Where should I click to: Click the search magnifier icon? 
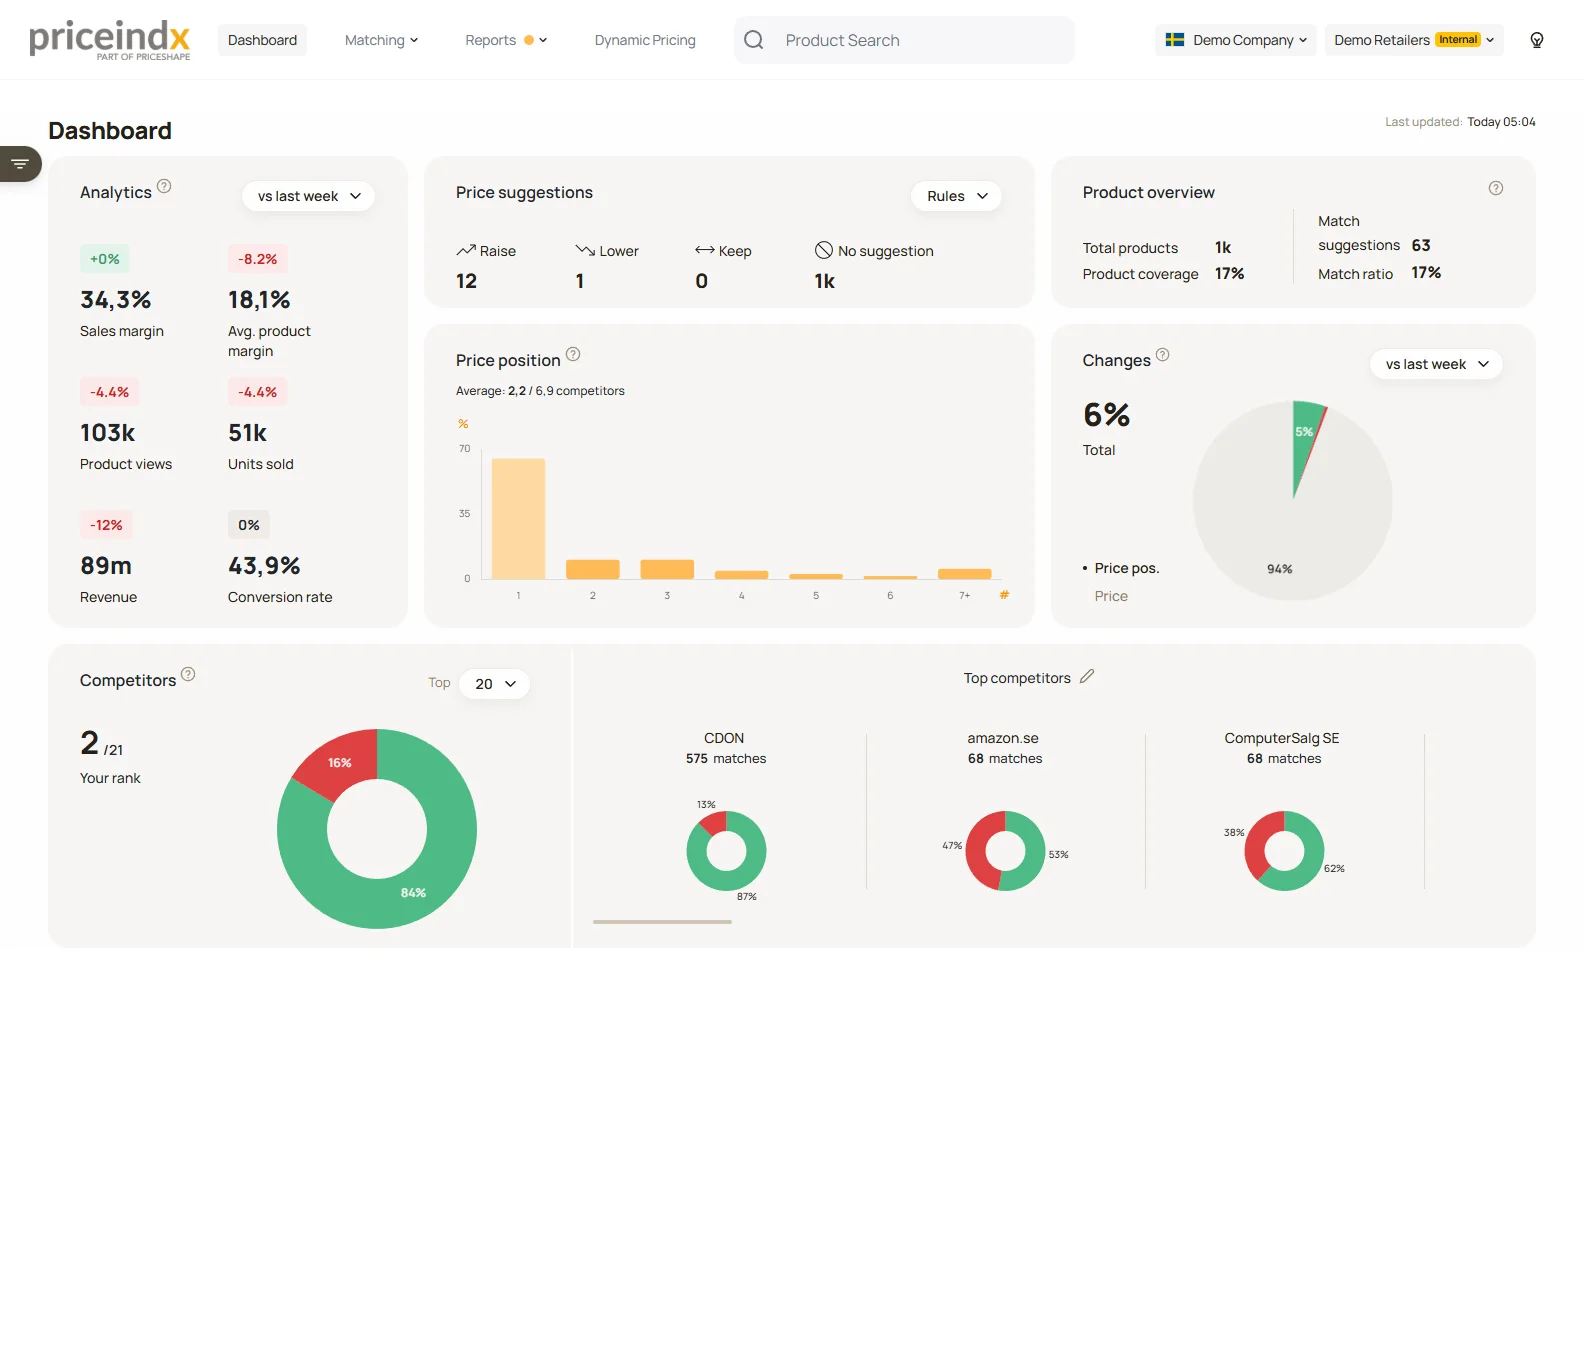tap(754, 40)
